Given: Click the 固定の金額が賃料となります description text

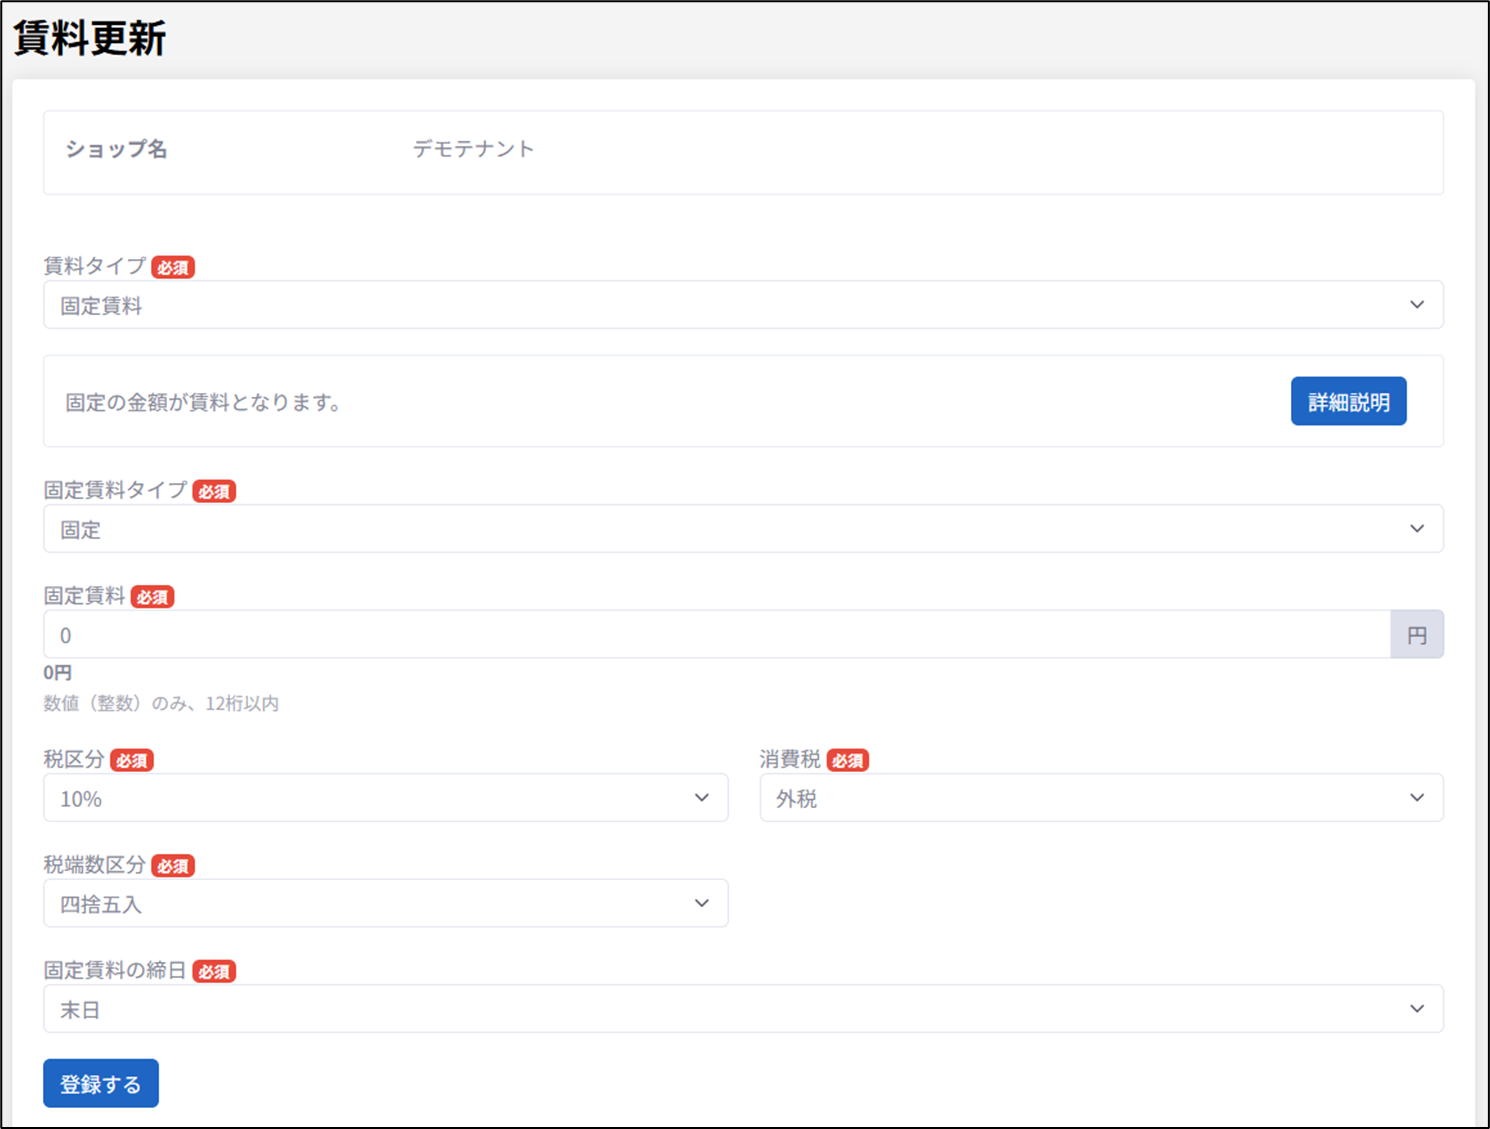Looking at the screenshot, I should pyautogui.click(x=204, y=403).
